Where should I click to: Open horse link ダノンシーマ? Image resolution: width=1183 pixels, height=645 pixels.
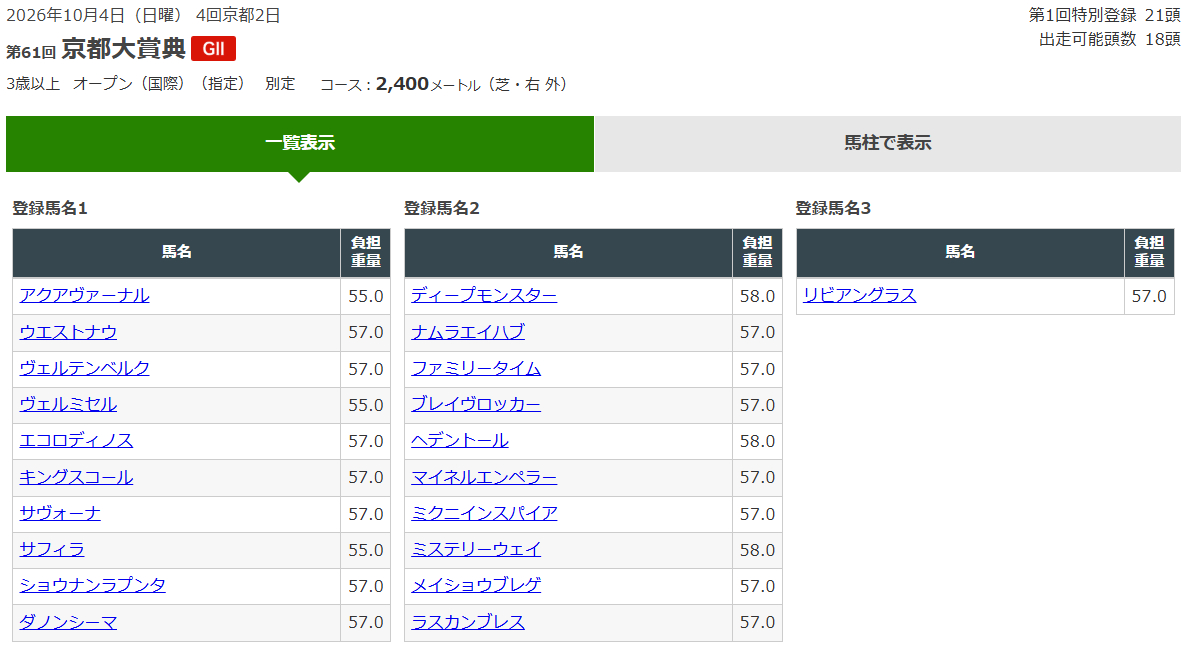pyautogui.click(x=68, y=622)
